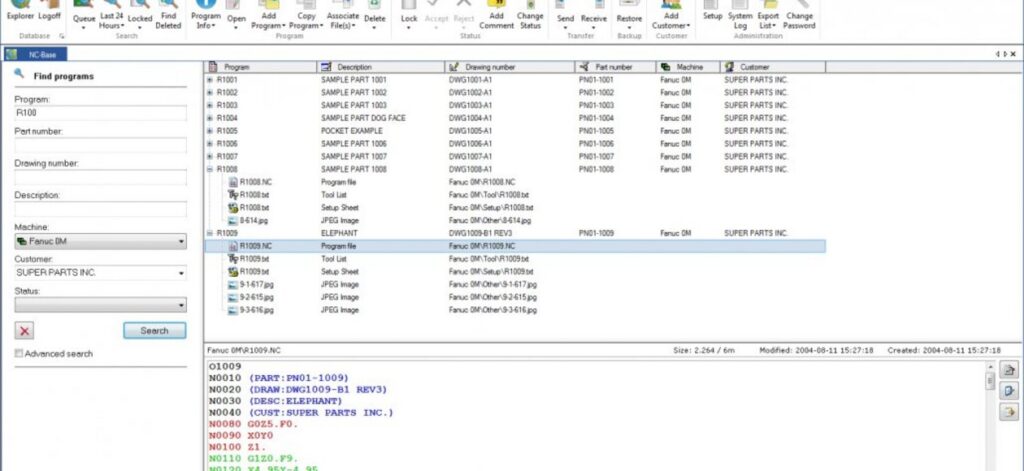The height and width of the screenshot is (471, 1024).
Task: Open the Customer dropdown
Action: point(101,273)
